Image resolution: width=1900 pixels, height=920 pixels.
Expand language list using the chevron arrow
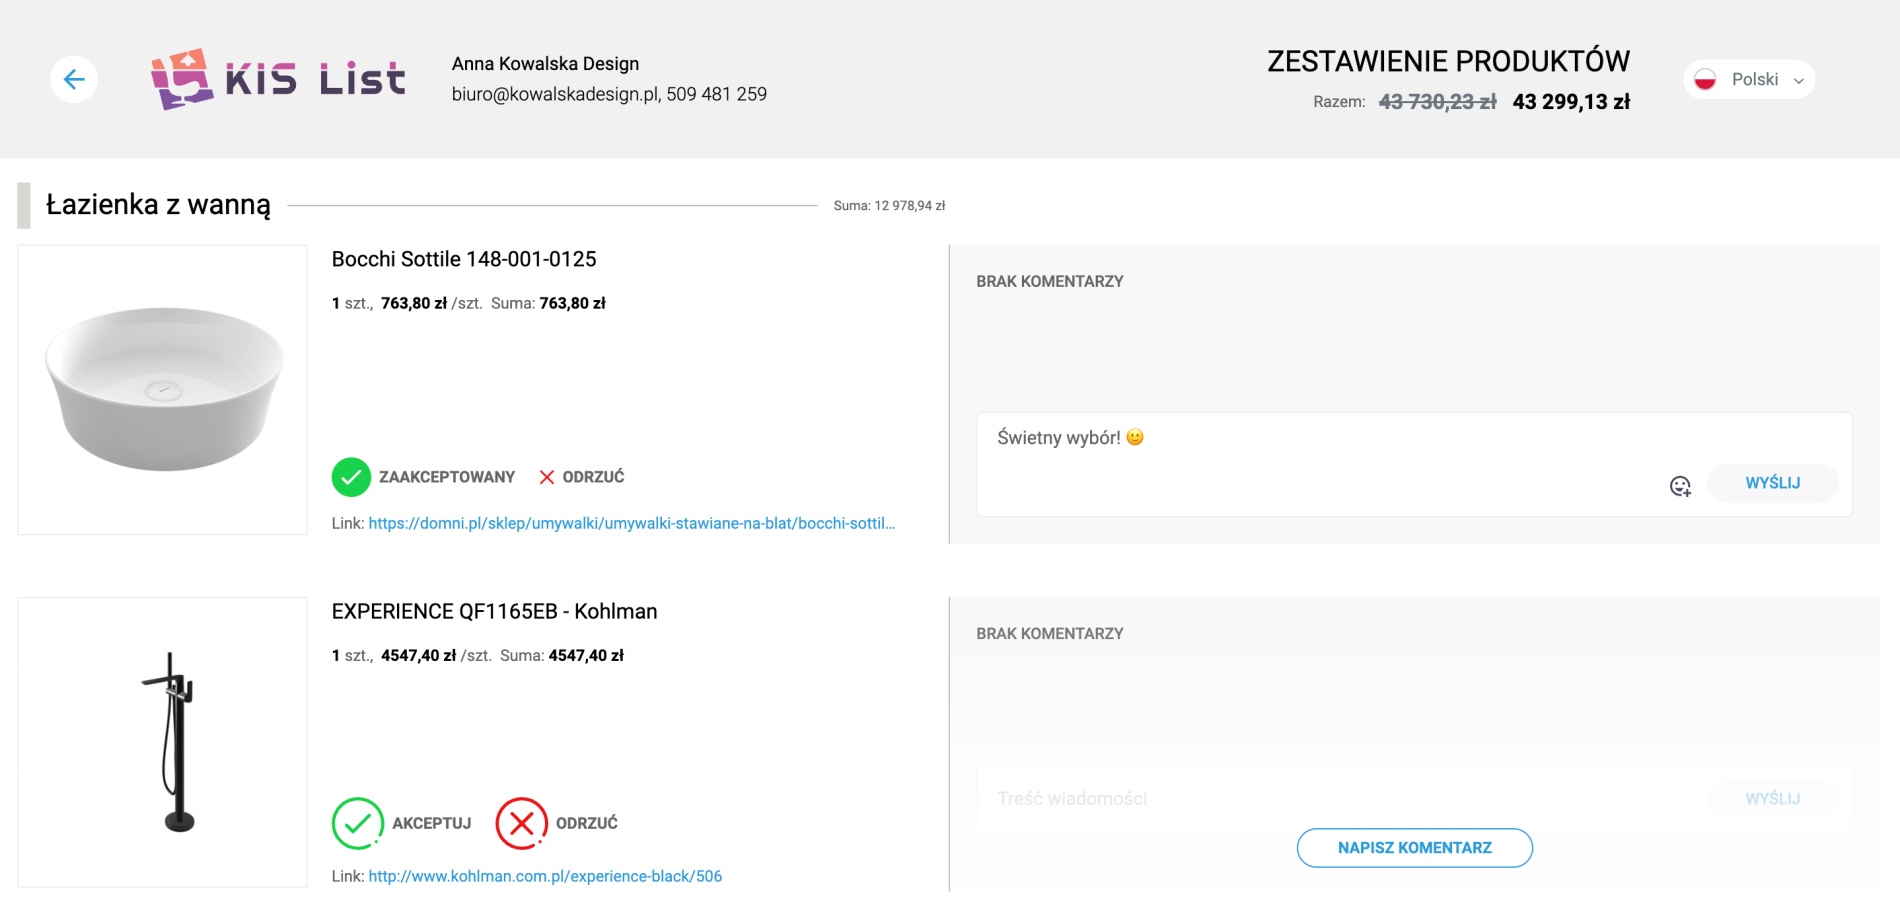coord(1799,81)
